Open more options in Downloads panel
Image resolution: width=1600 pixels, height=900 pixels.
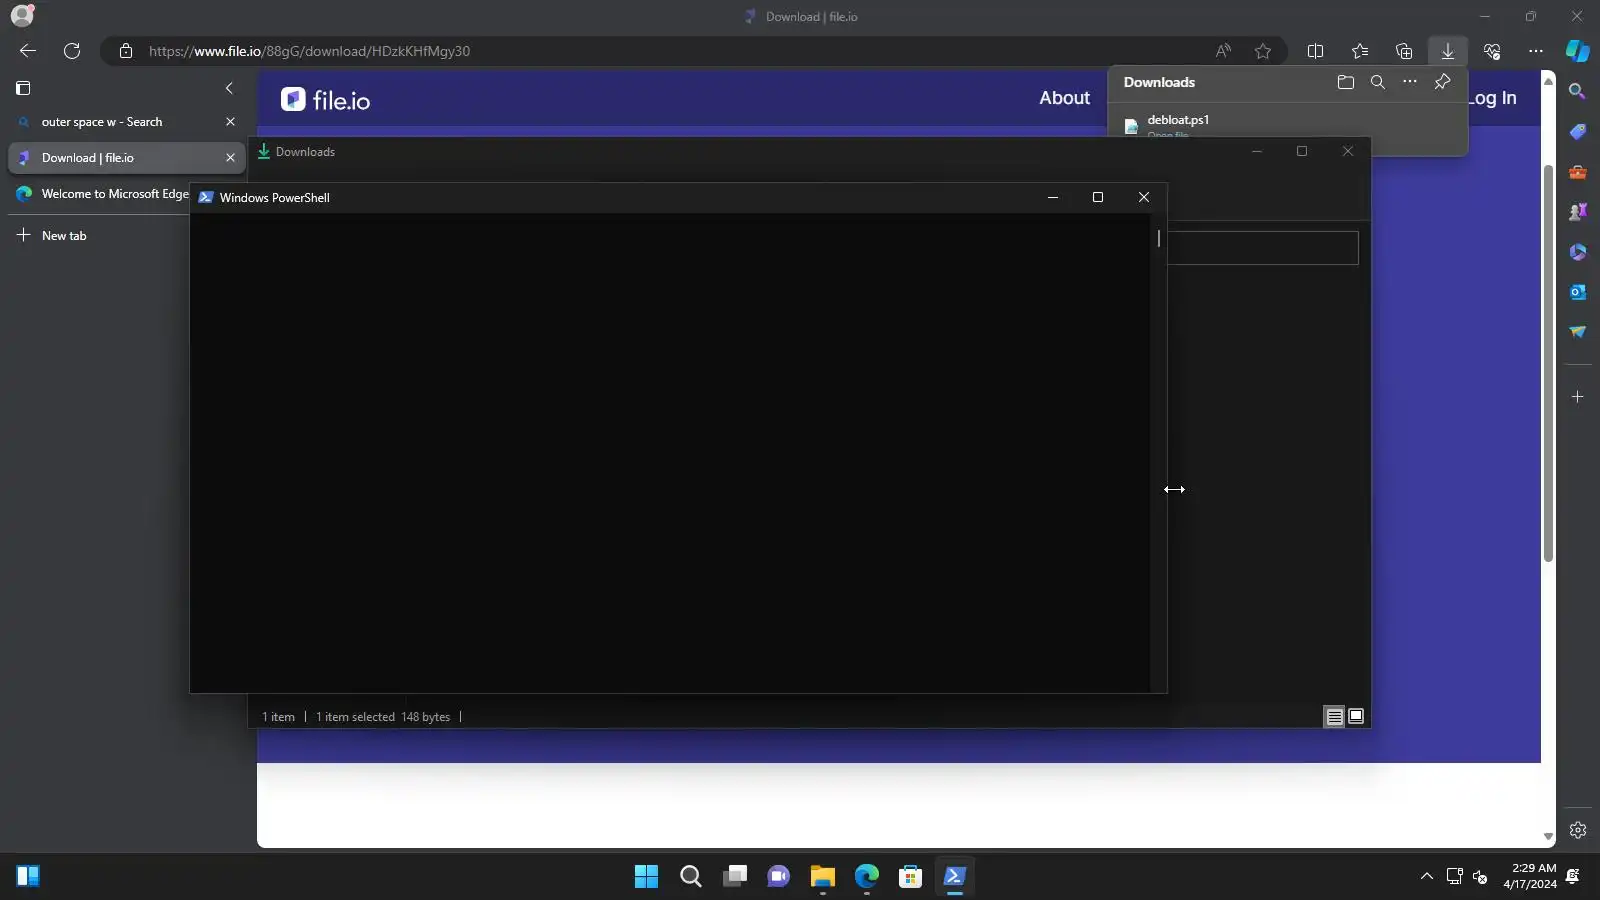[1410, 82]
